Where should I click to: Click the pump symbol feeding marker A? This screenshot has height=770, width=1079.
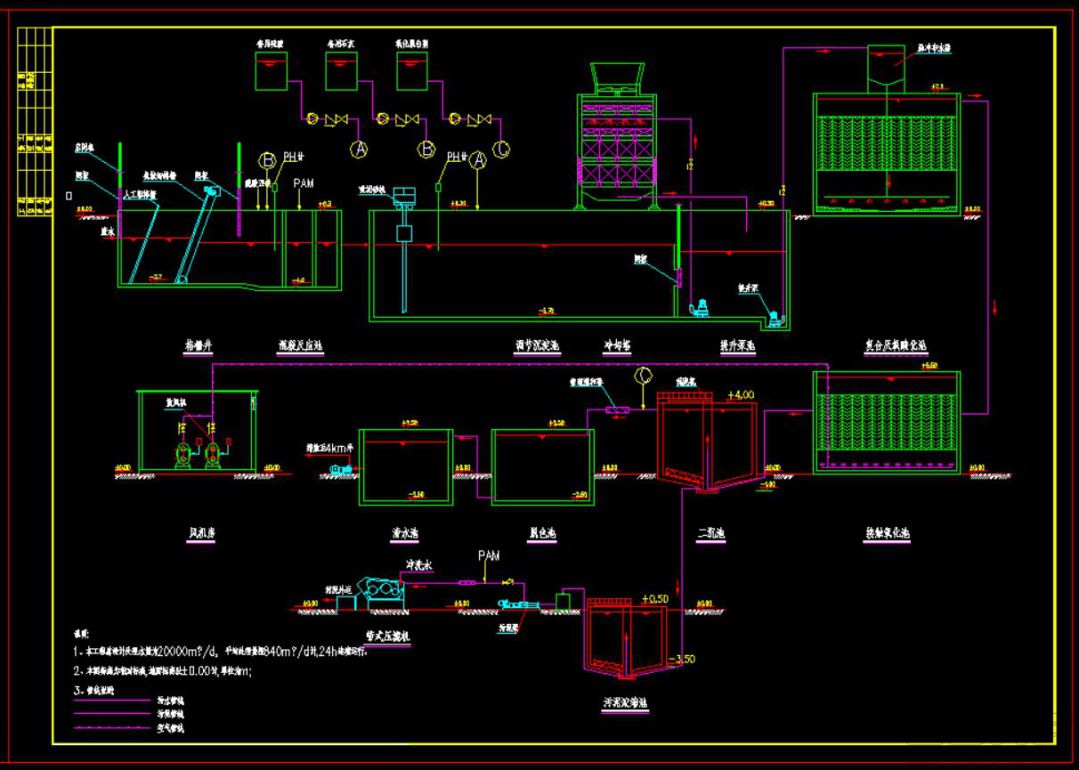pyautogui.click(x=312, y=119)
